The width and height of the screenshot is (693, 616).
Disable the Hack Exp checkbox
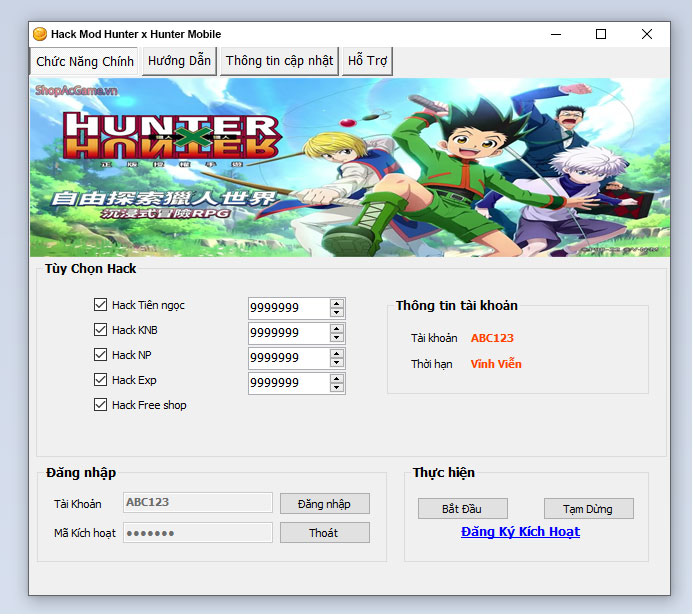point(100,380)
